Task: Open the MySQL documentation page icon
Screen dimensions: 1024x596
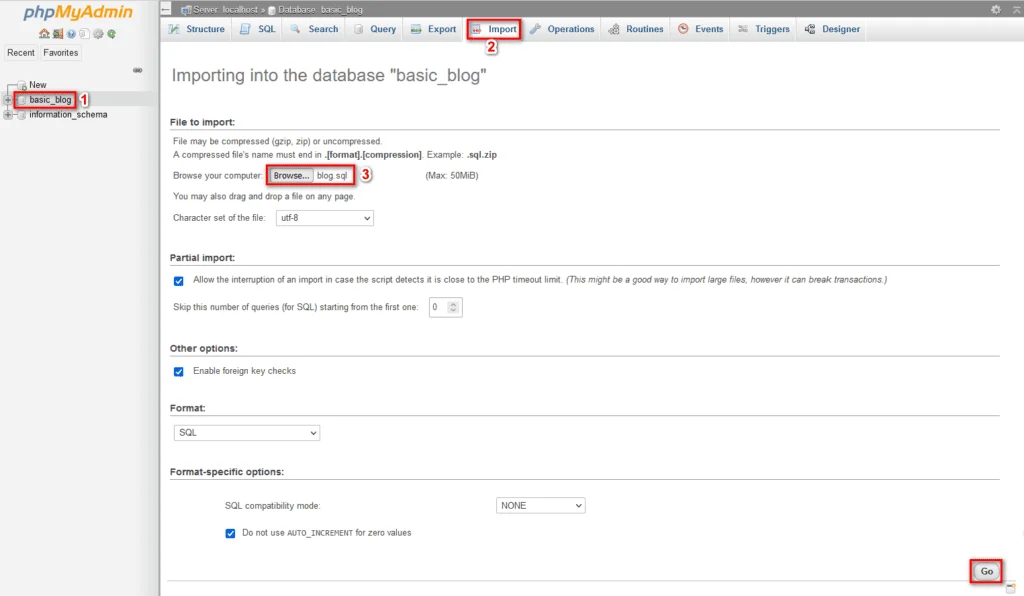Action: [85, 34]
